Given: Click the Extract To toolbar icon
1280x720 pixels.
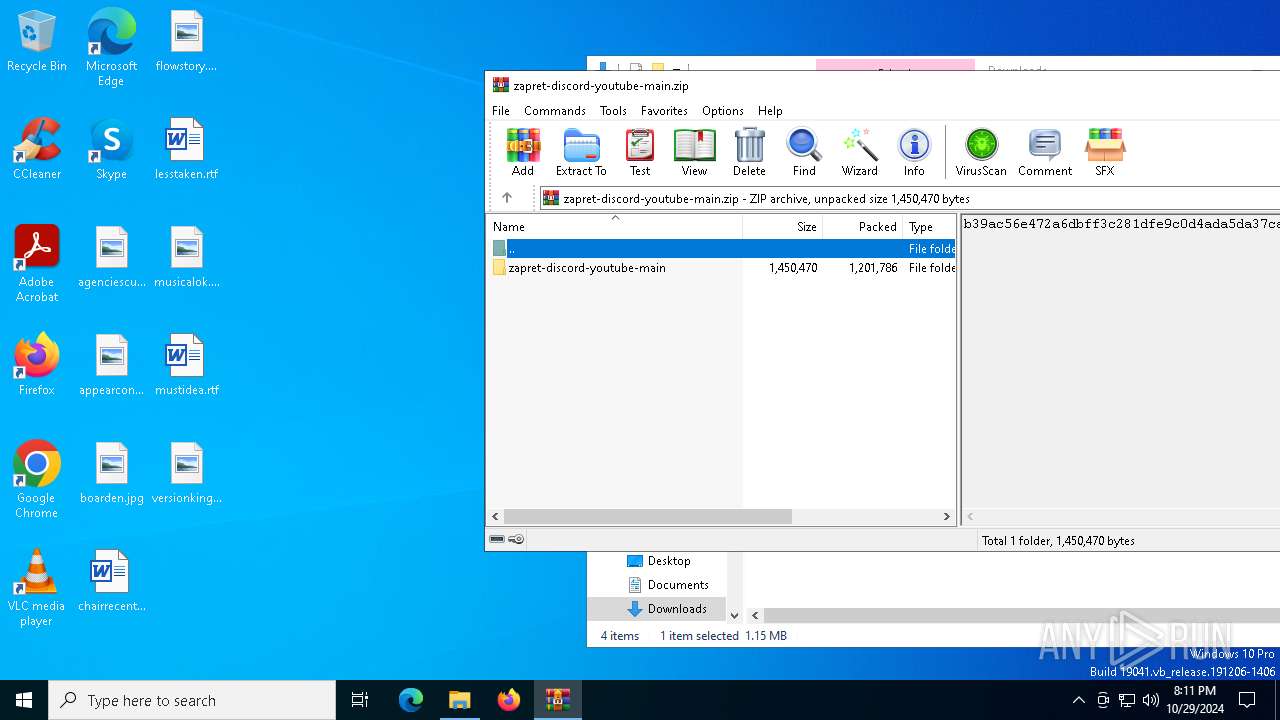Looking at the screenshot, I should click(x=581, y=152).
